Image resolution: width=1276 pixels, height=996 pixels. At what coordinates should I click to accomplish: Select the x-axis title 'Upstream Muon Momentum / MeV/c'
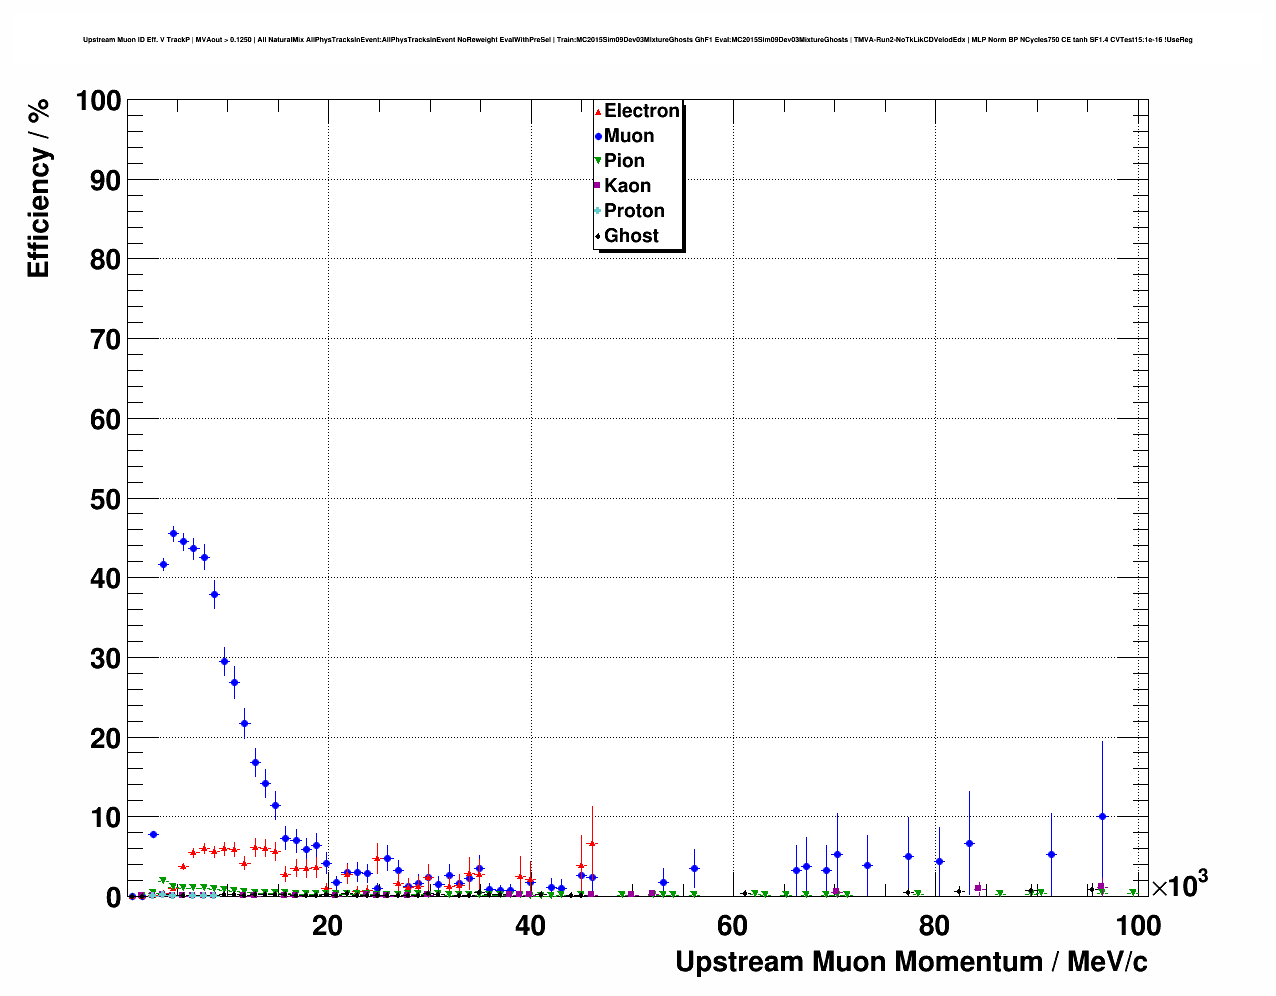tap(910, 962)
